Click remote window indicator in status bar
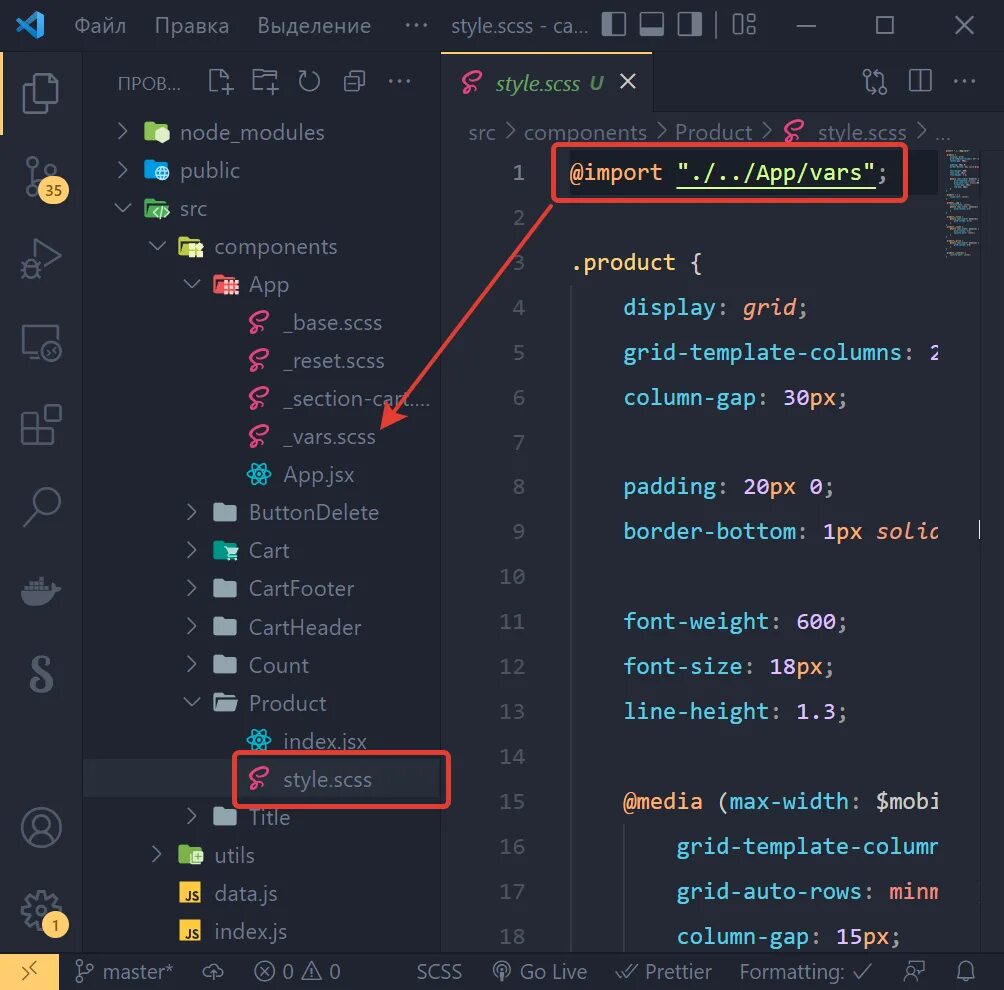 pos(29,971)
